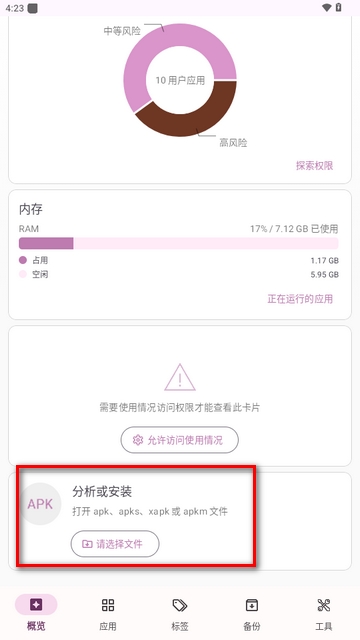Tap the 允许访问使用情况 button
The image size is (360, 640).
(180, 440)
